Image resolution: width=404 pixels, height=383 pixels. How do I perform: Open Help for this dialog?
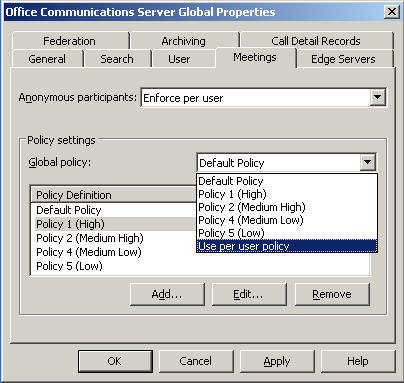click(x=358, y=361)
